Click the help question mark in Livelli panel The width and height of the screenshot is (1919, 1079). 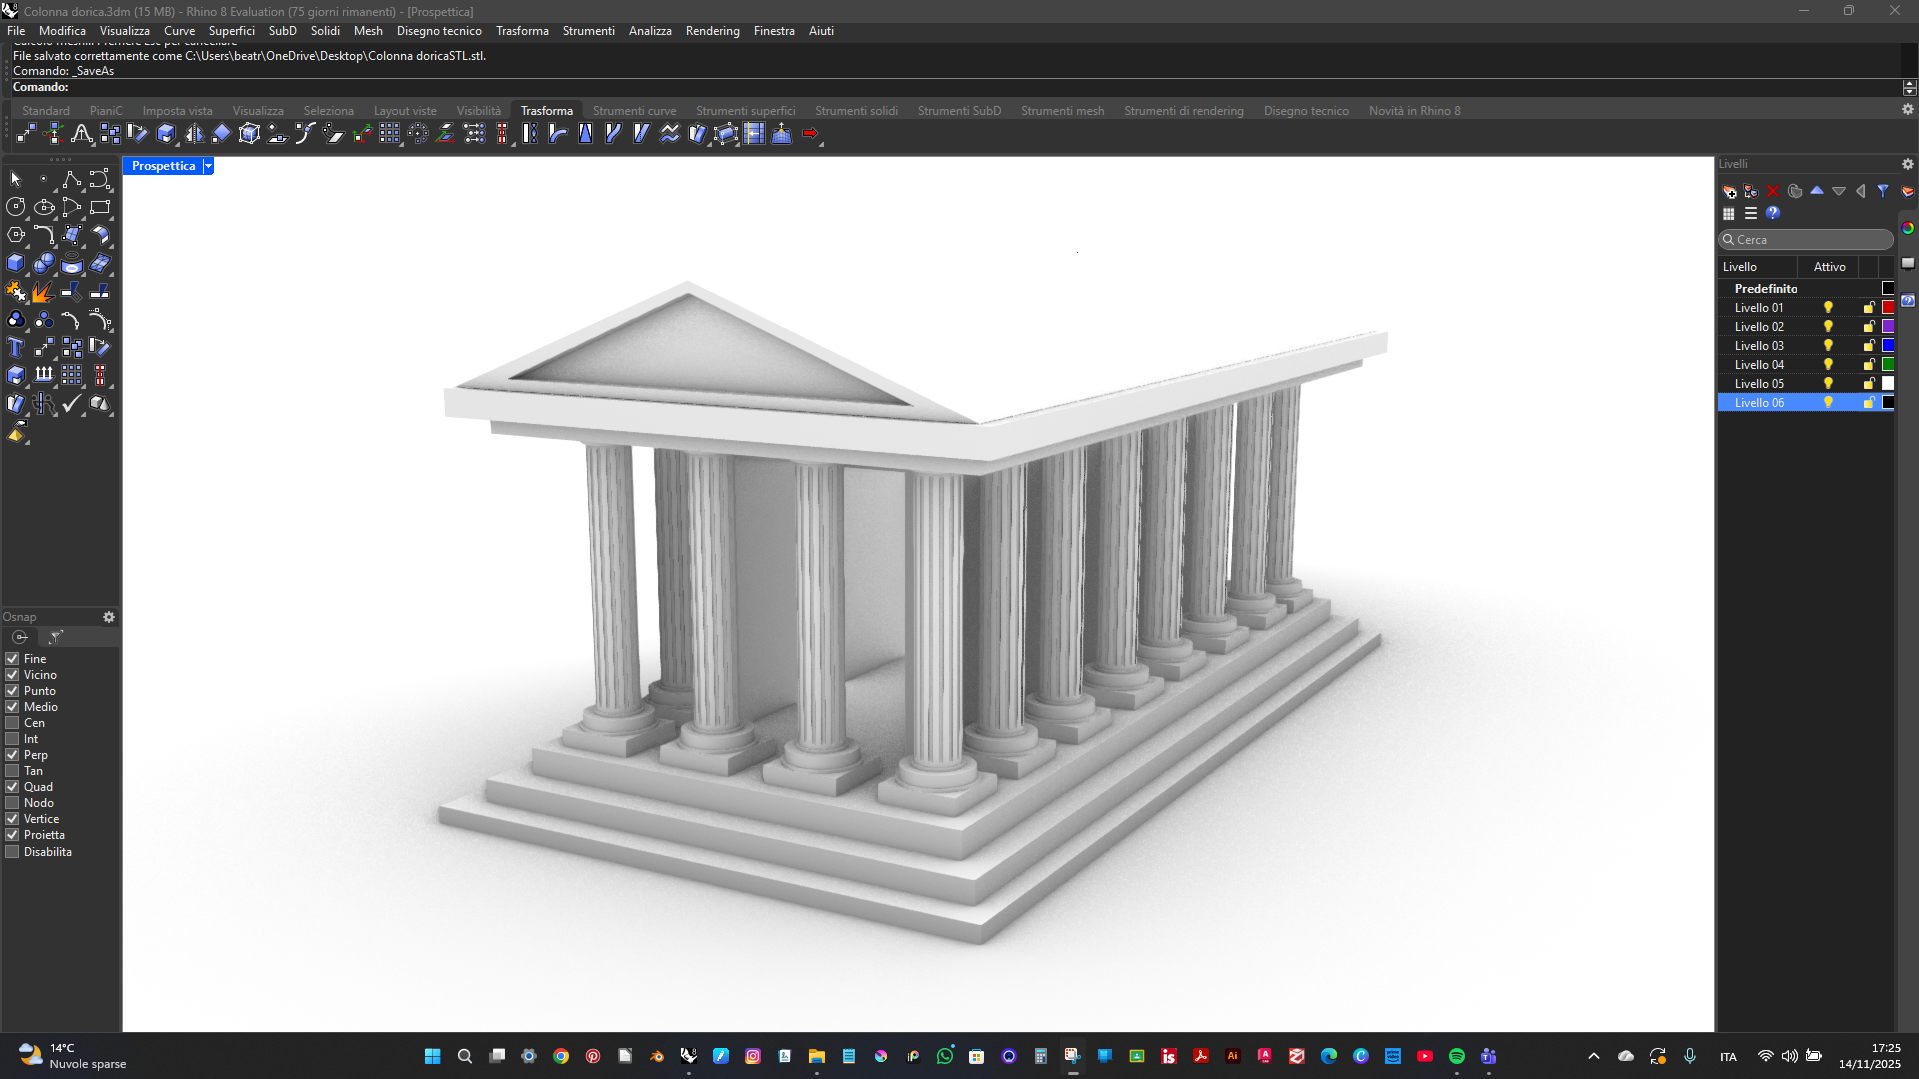point(1773,213)
